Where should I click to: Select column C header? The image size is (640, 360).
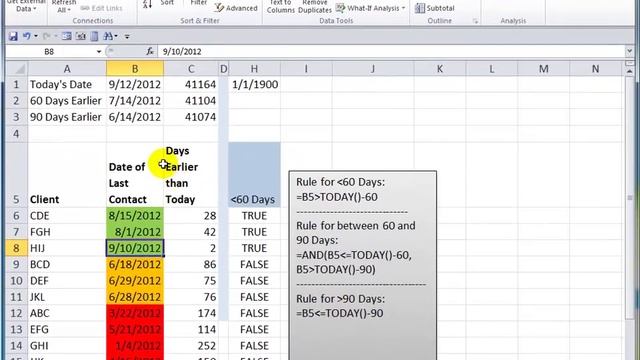(x=191, y=69)
